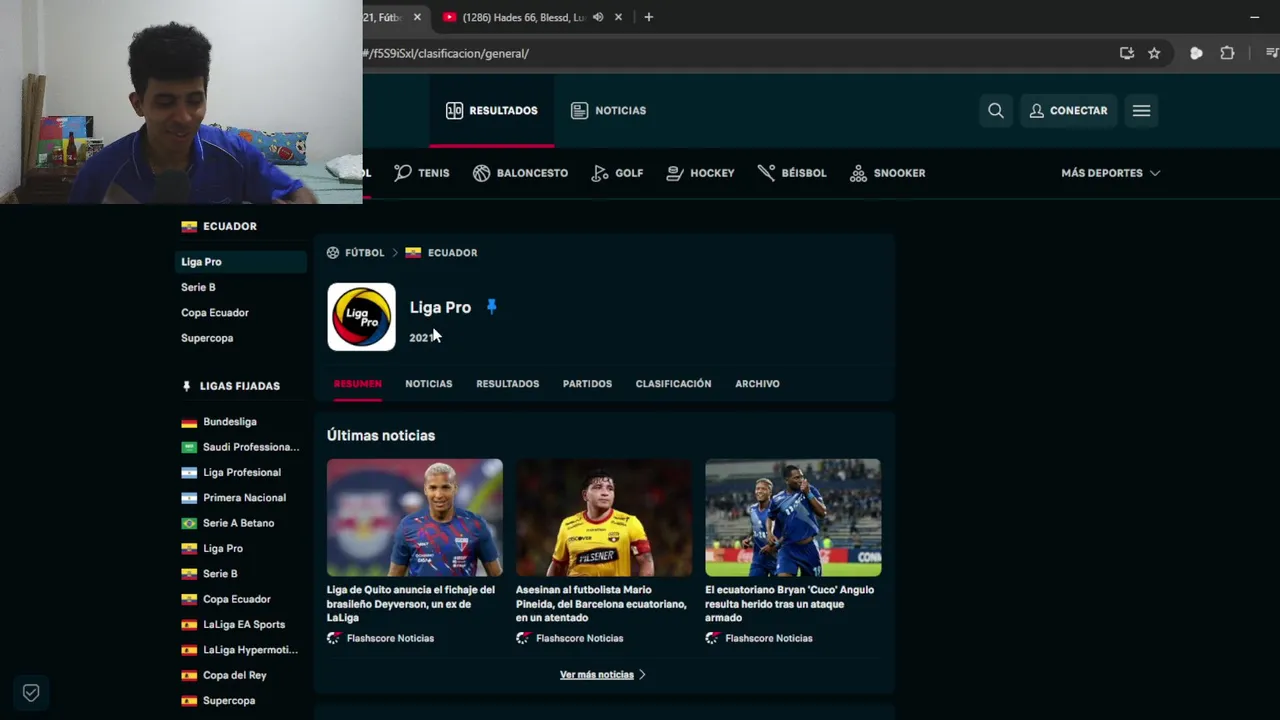This screenshot has height=720, width=1280.
Task: Open the Archivo league tab
Action: click(x=757, y=384)
